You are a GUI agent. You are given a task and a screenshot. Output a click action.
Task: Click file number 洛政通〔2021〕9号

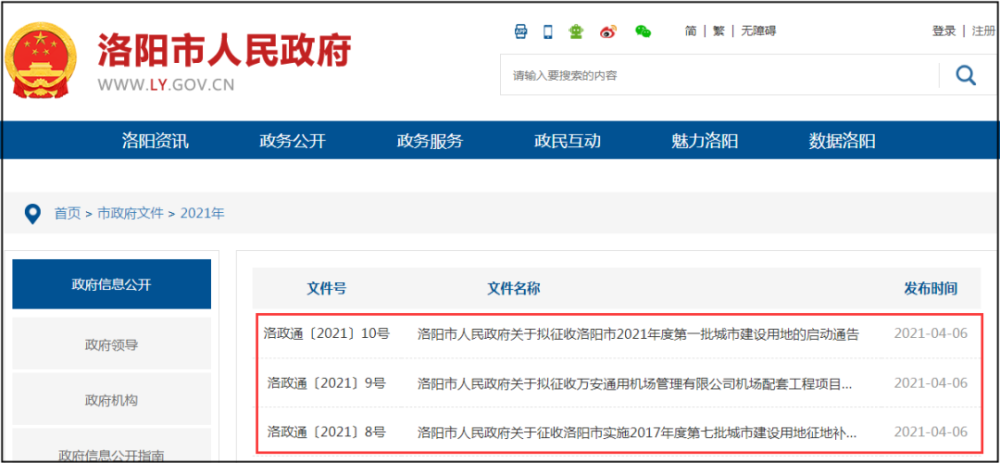(x=327, y=383)
